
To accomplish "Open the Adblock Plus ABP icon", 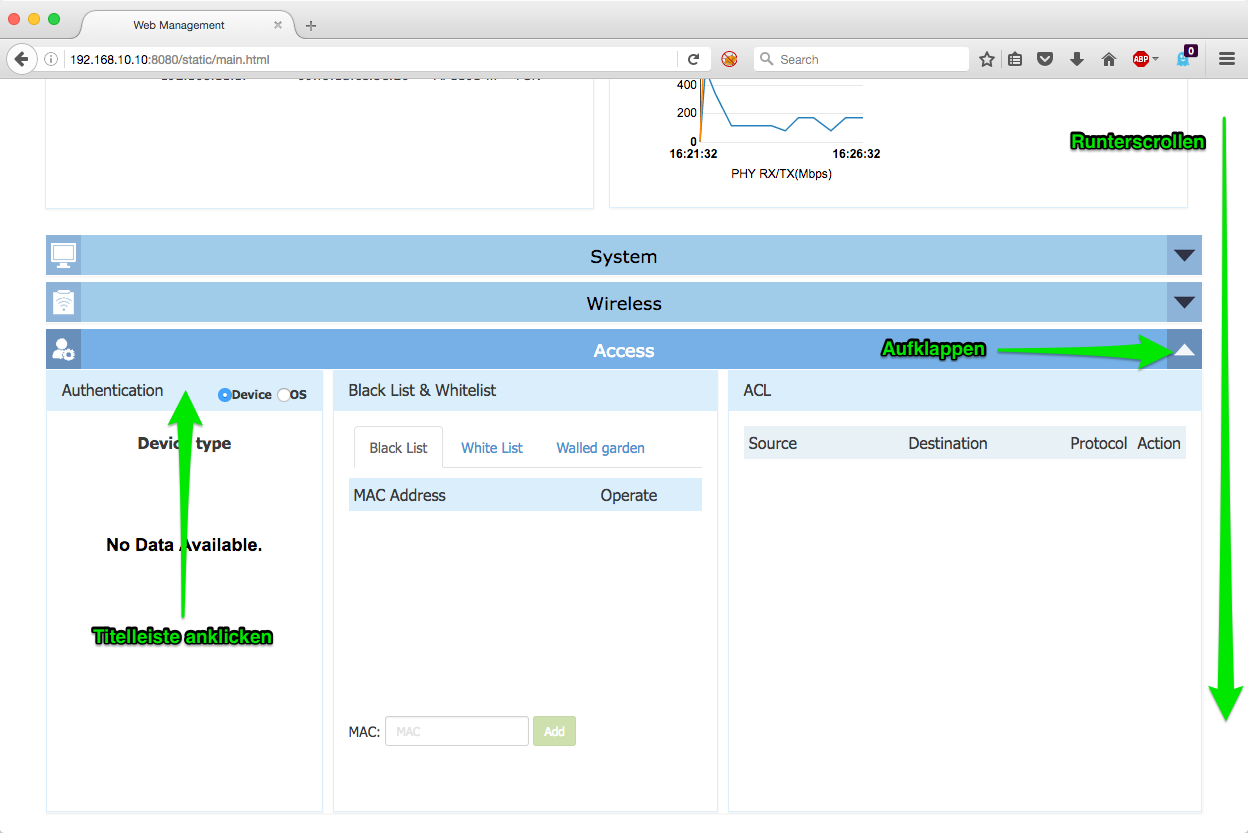I will [x=1141, y=60].
